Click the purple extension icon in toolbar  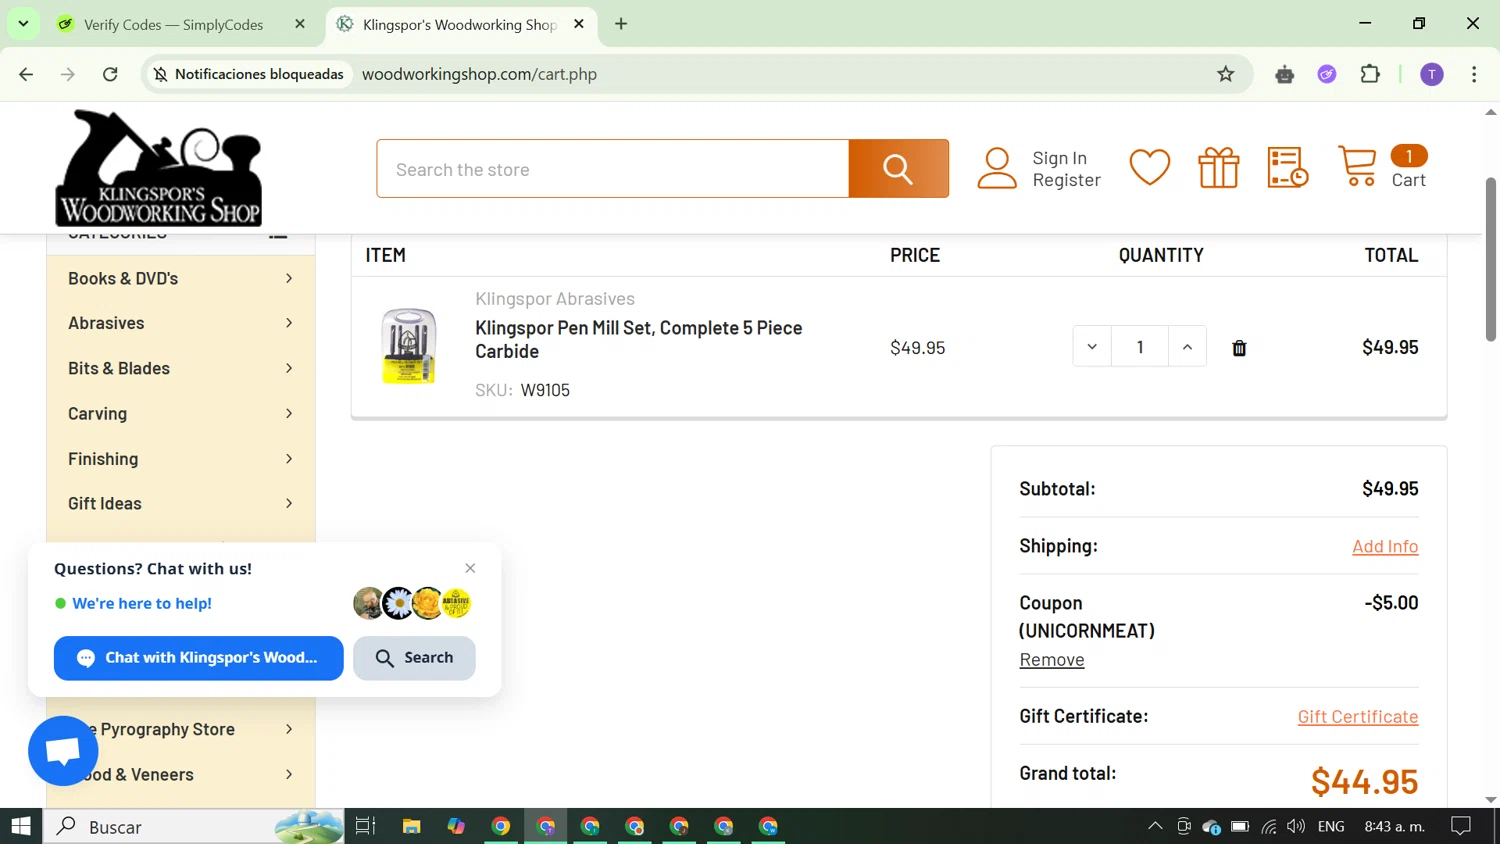1327,74
